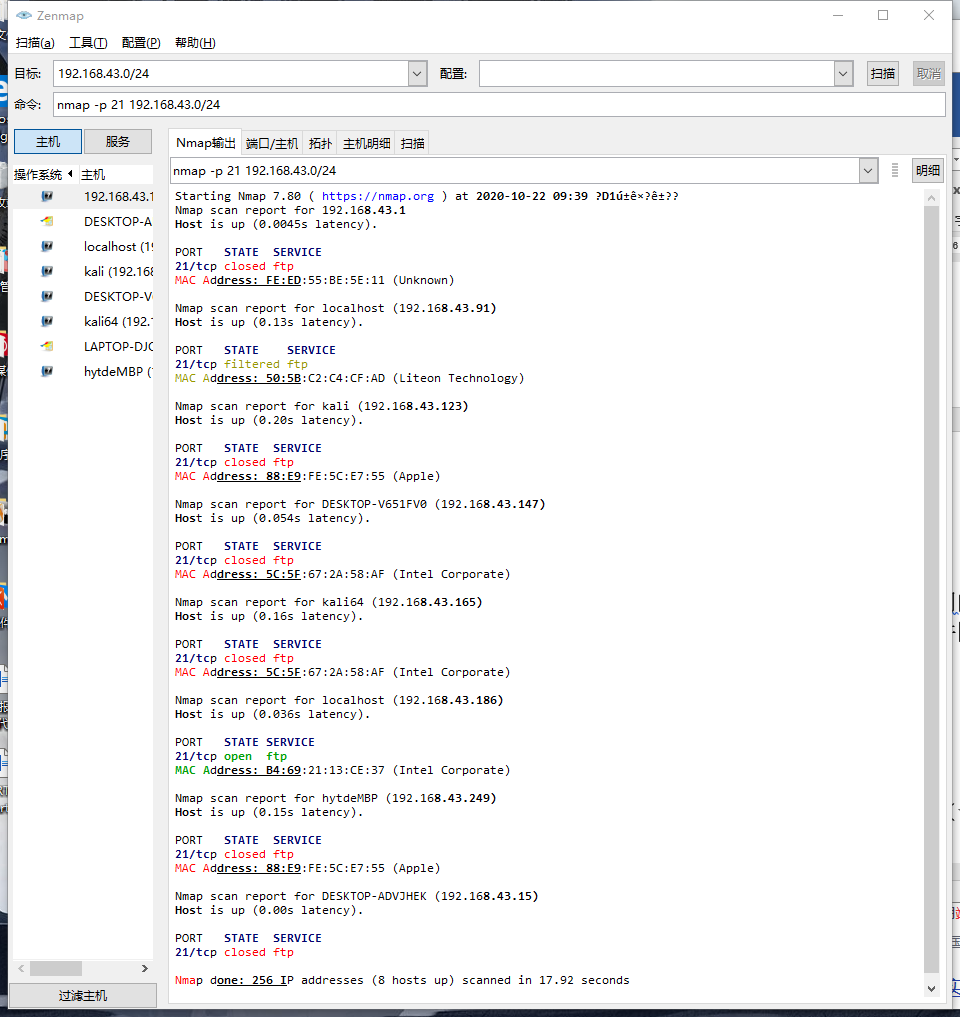Image resolution: width=960 pixels, height=1017 pixels.
Task: Click the output scroll down arrow
Action: (x=931, y=989)
